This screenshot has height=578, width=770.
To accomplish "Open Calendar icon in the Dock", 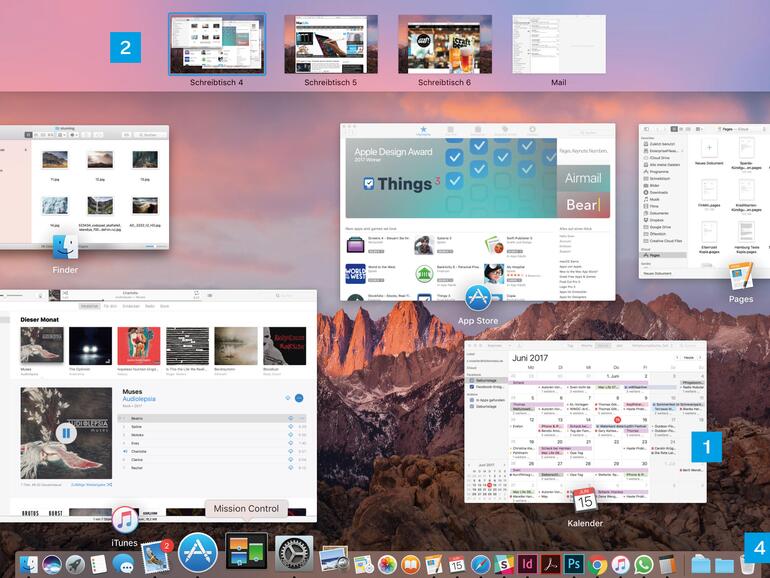I will 457,565.
